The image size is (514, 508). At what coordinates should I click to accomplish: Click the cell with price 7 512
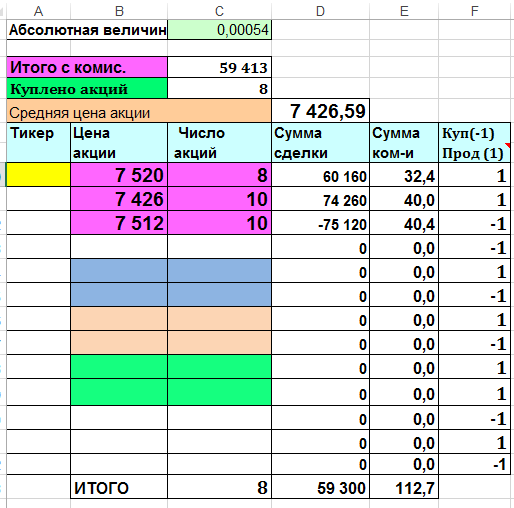(x=119, y=223)
